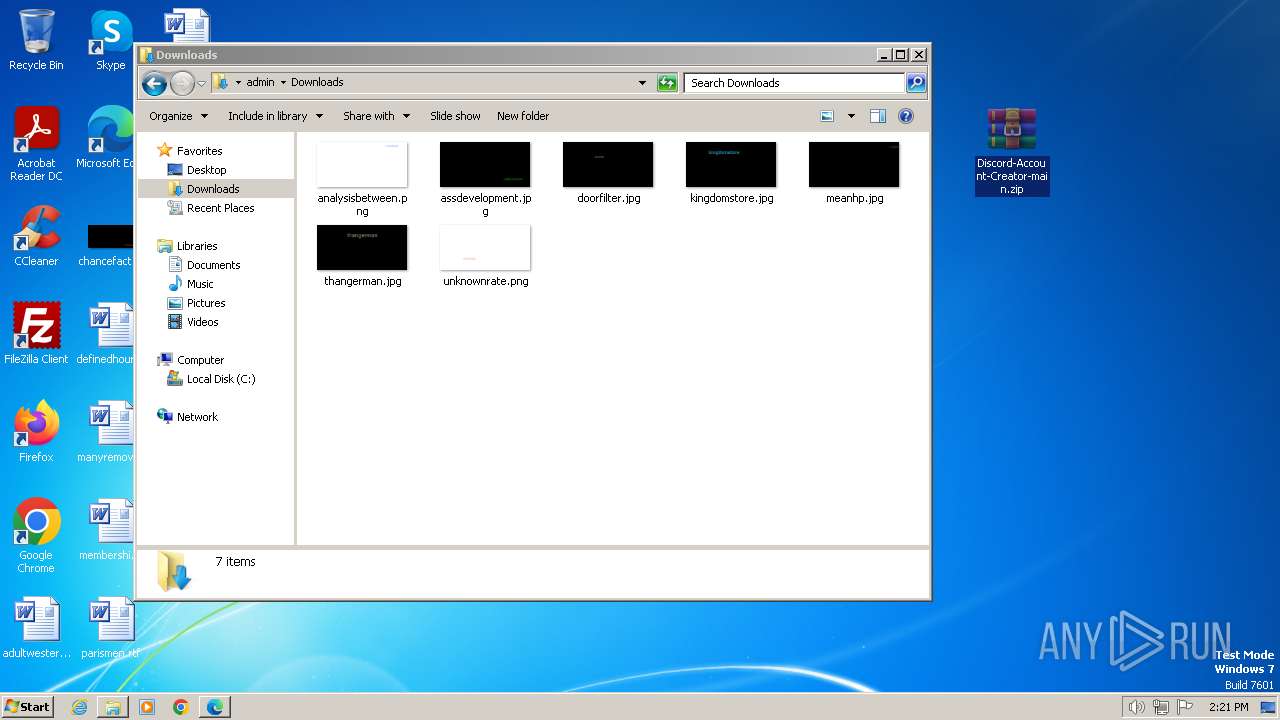Select thangerman.jpg thumbnail
Screen dimensions: 1280x720
pos(362,248)
